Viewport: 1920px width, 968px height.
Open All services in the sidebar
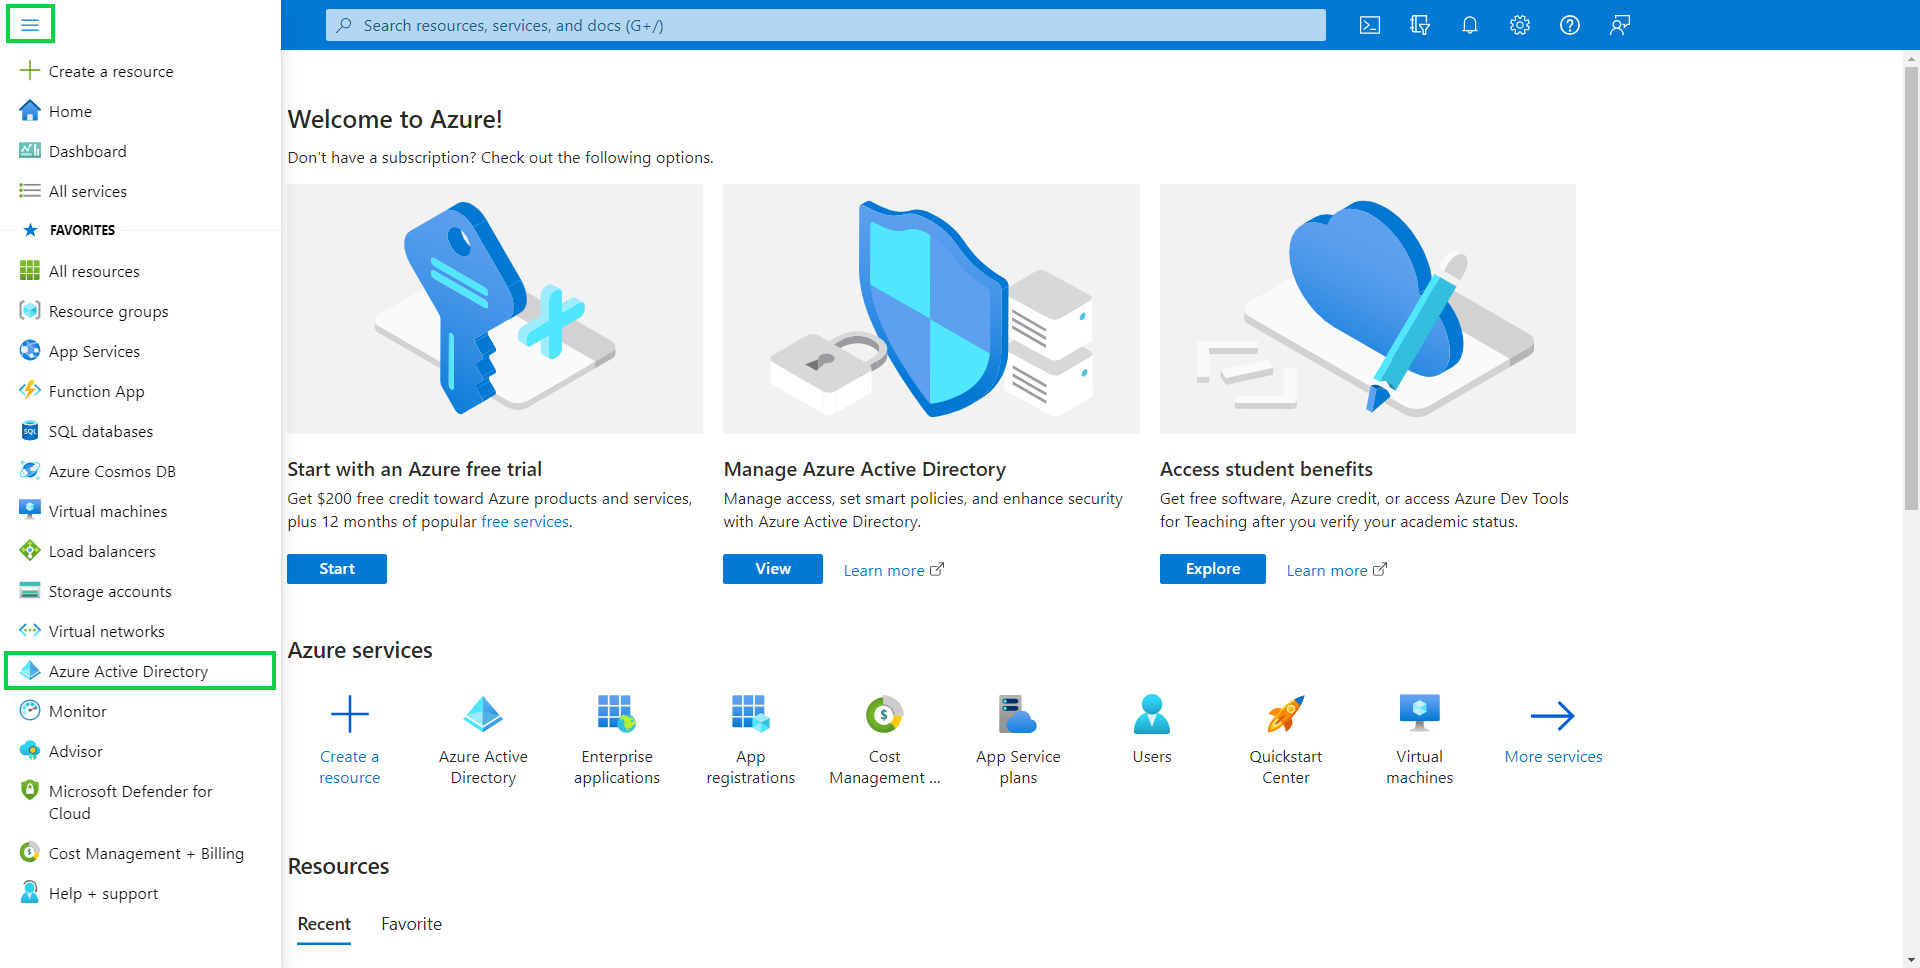[140, 191]
